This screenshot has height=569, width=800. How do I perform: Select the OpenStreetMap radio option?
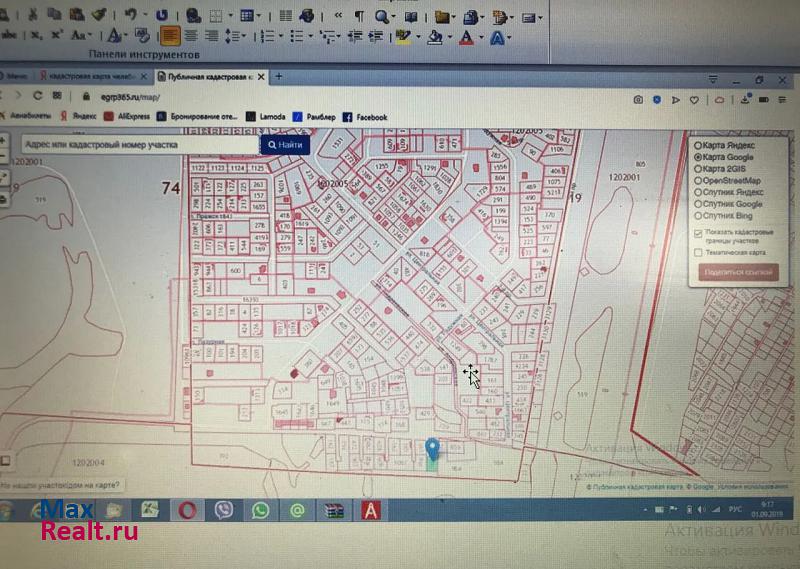tap(698, 181)
